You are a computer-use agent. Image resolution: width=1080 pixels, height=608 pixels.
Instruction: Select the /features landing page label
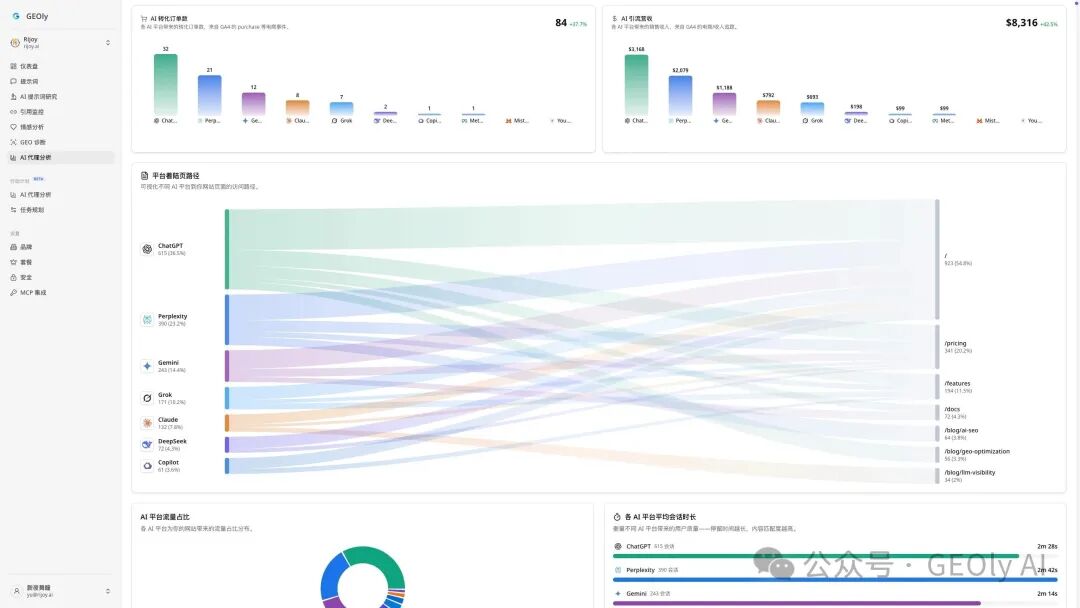(x=957, y=384)
